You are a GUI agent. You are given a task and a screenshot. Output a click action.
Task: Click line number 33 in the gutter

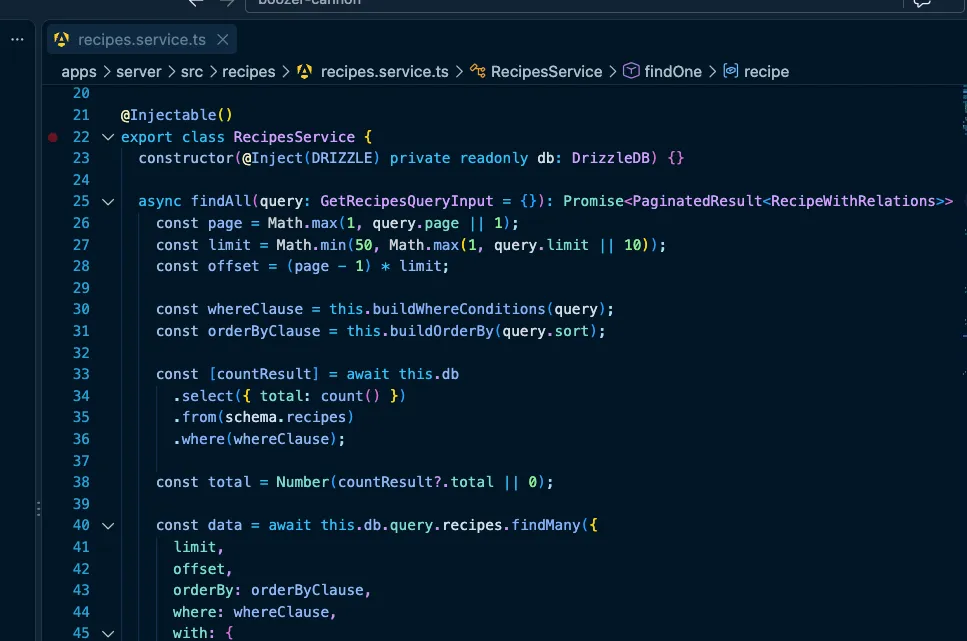point(81,374)
